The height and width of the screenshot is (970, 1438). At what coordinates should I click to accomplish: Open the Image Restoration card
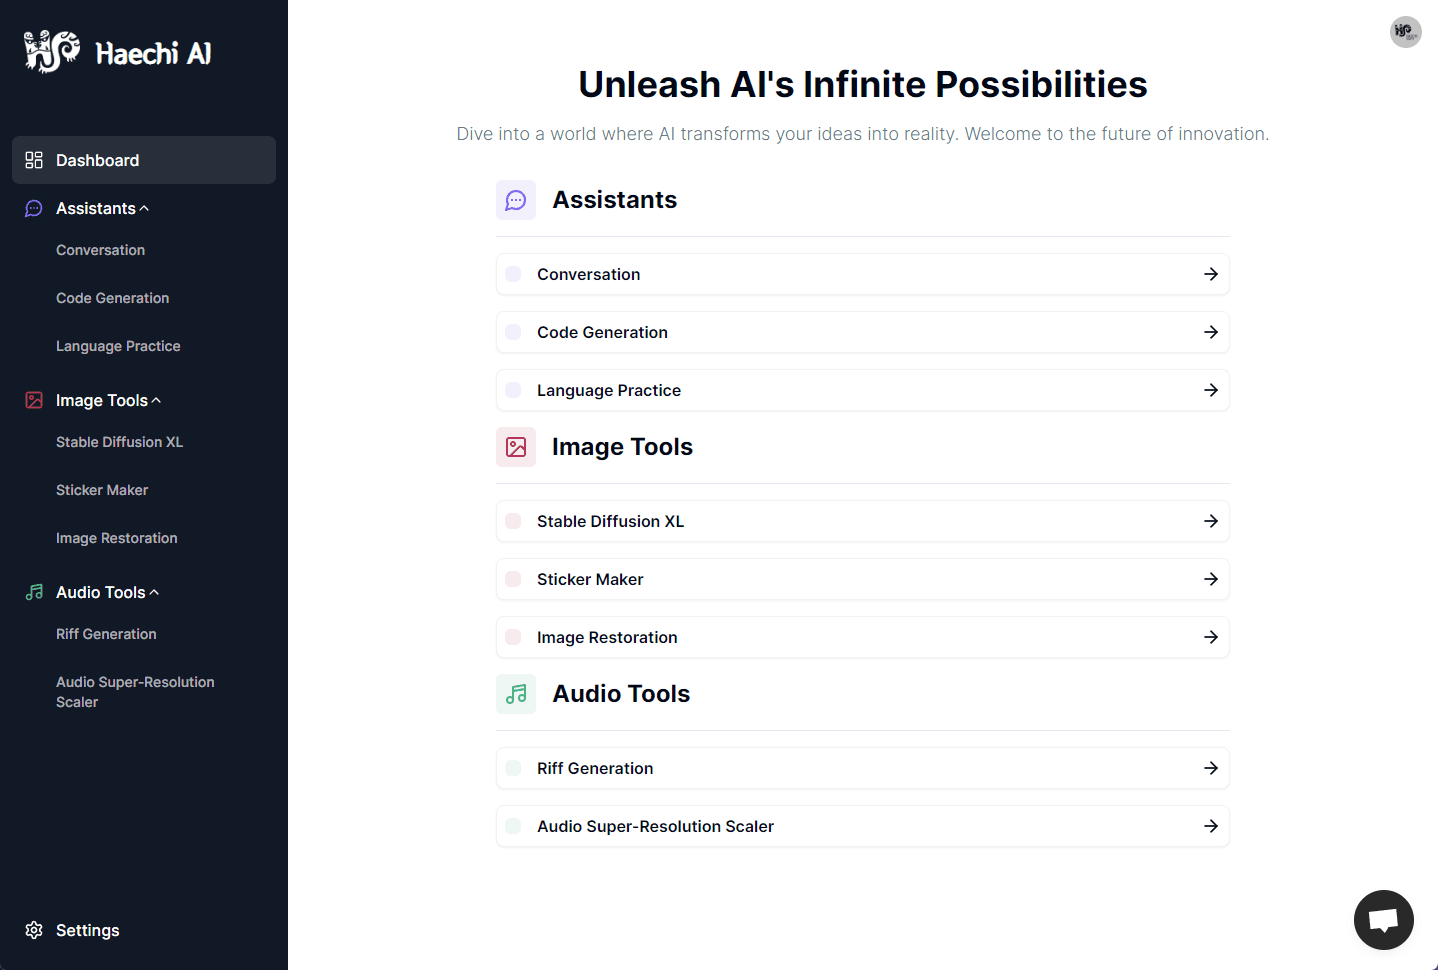[x=862, y=637]
